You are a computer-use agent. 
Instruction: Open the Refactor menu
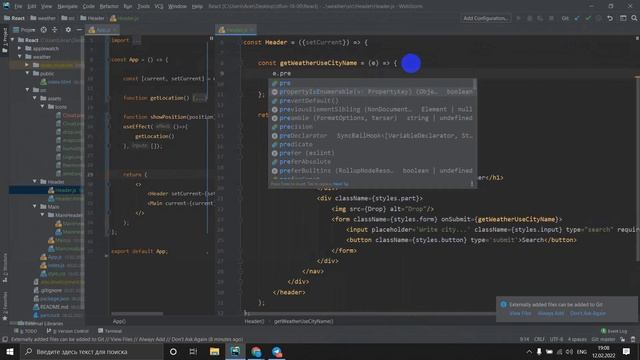(x=109, y=6)
